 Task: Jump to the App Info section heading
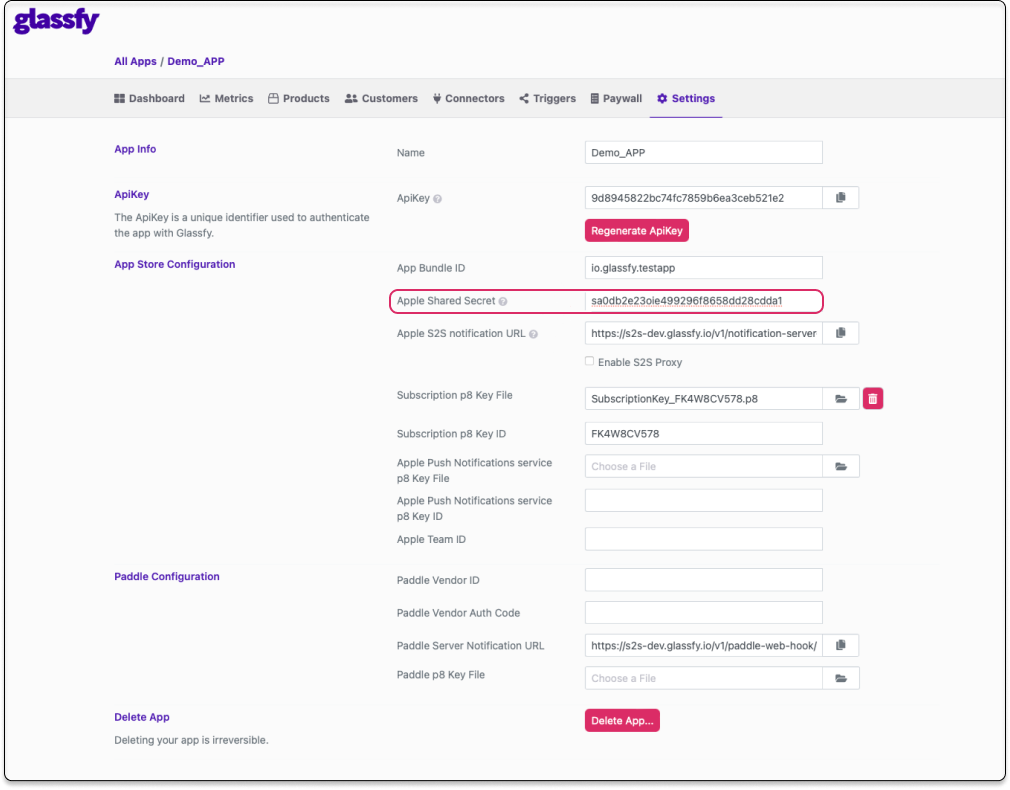click(135, 149)
